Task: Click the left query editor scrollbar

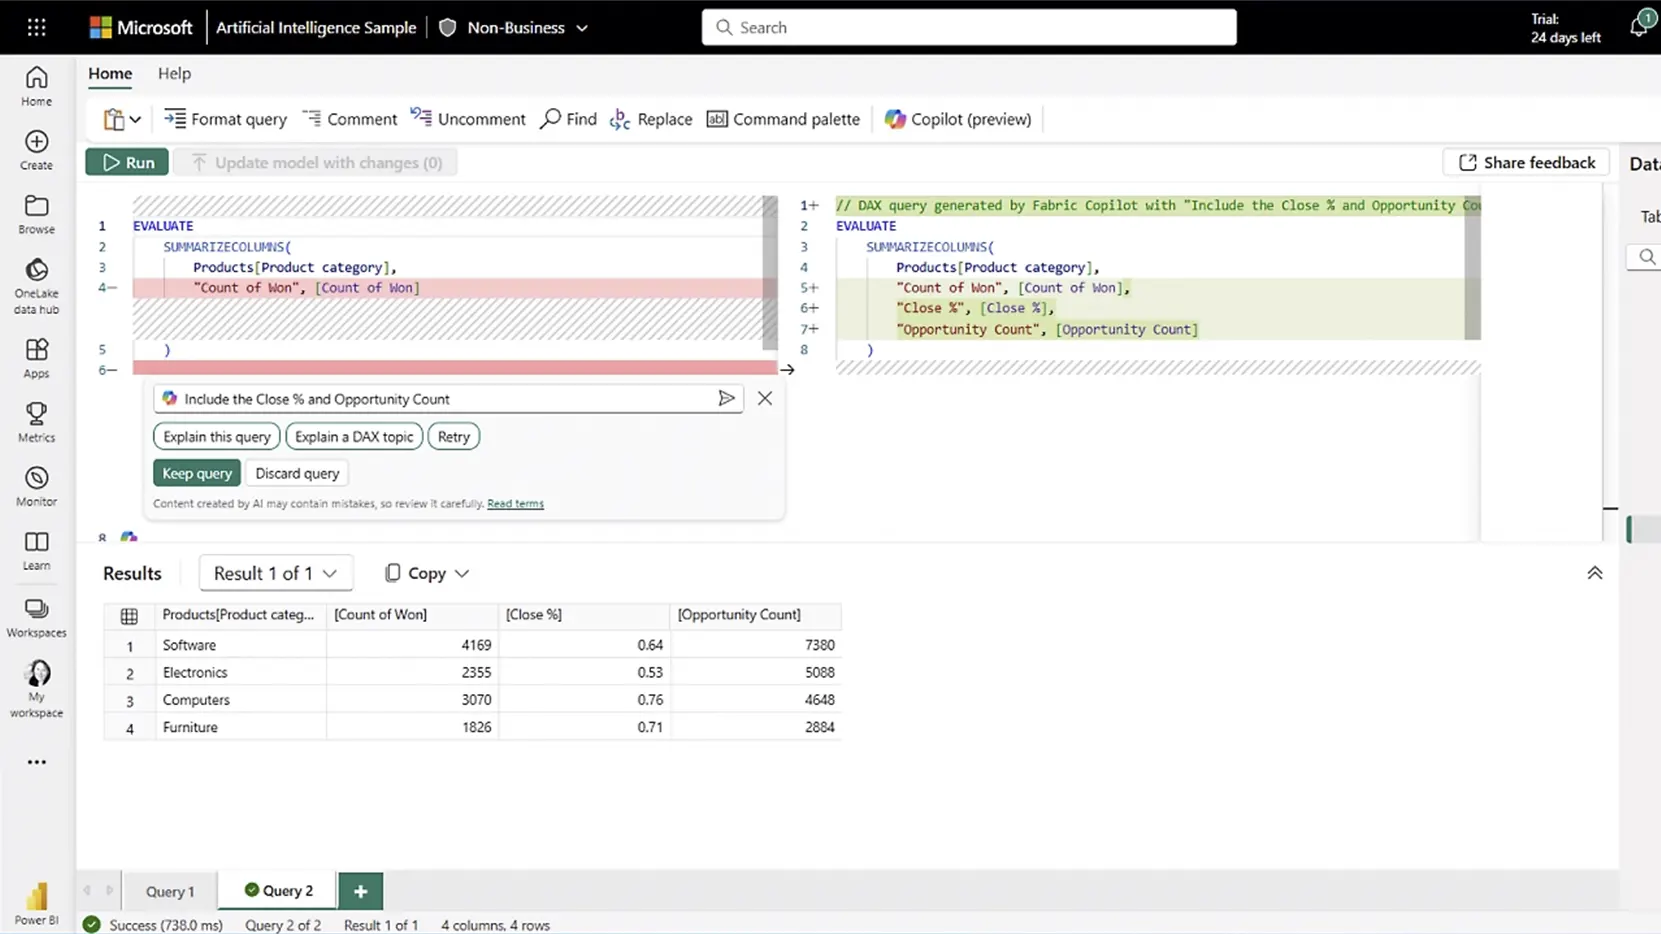Action: click(x=770, y=272)
